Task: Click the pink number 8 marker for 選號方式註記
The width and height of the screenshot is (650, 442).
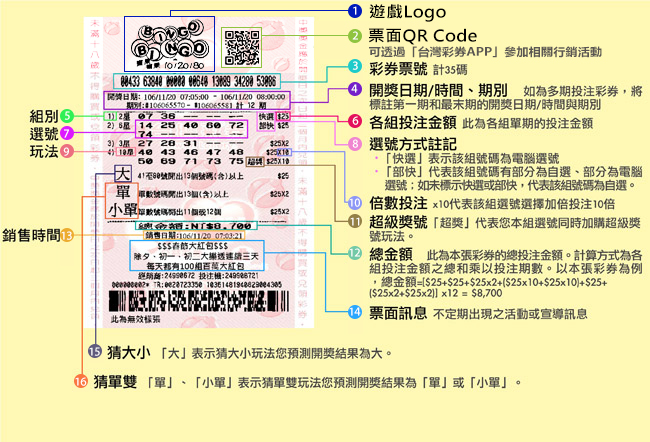Action: [354, 144]
